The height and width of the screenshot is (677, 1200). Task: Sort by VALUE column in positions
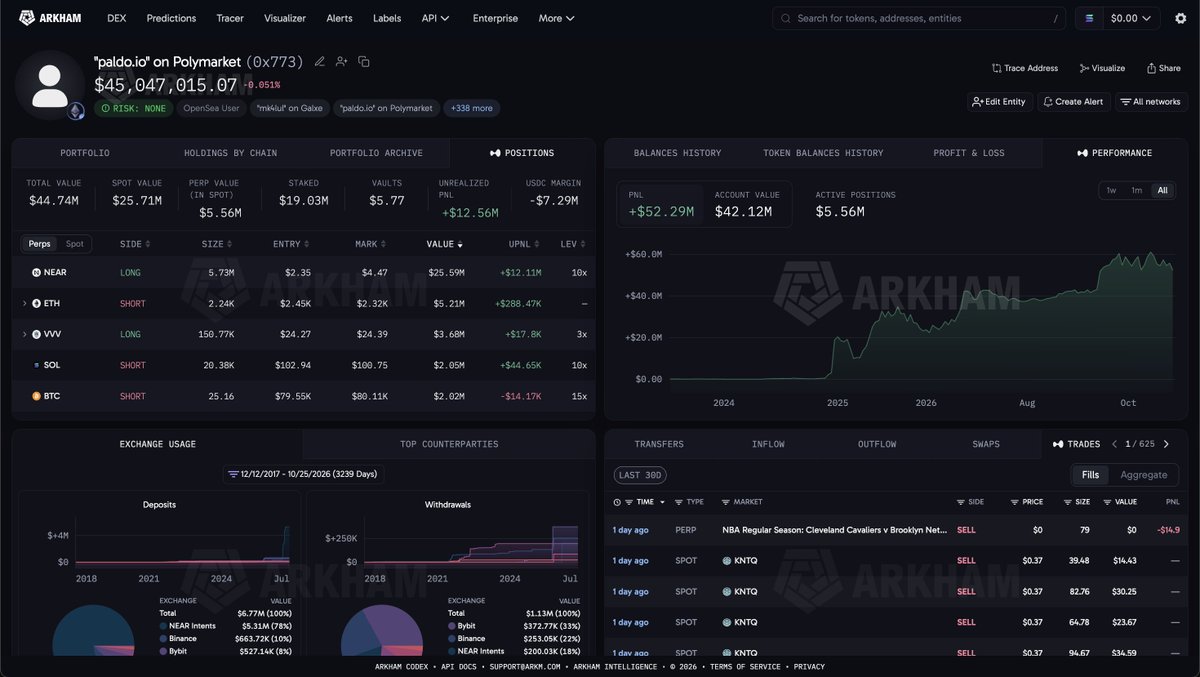pos(444,244)
